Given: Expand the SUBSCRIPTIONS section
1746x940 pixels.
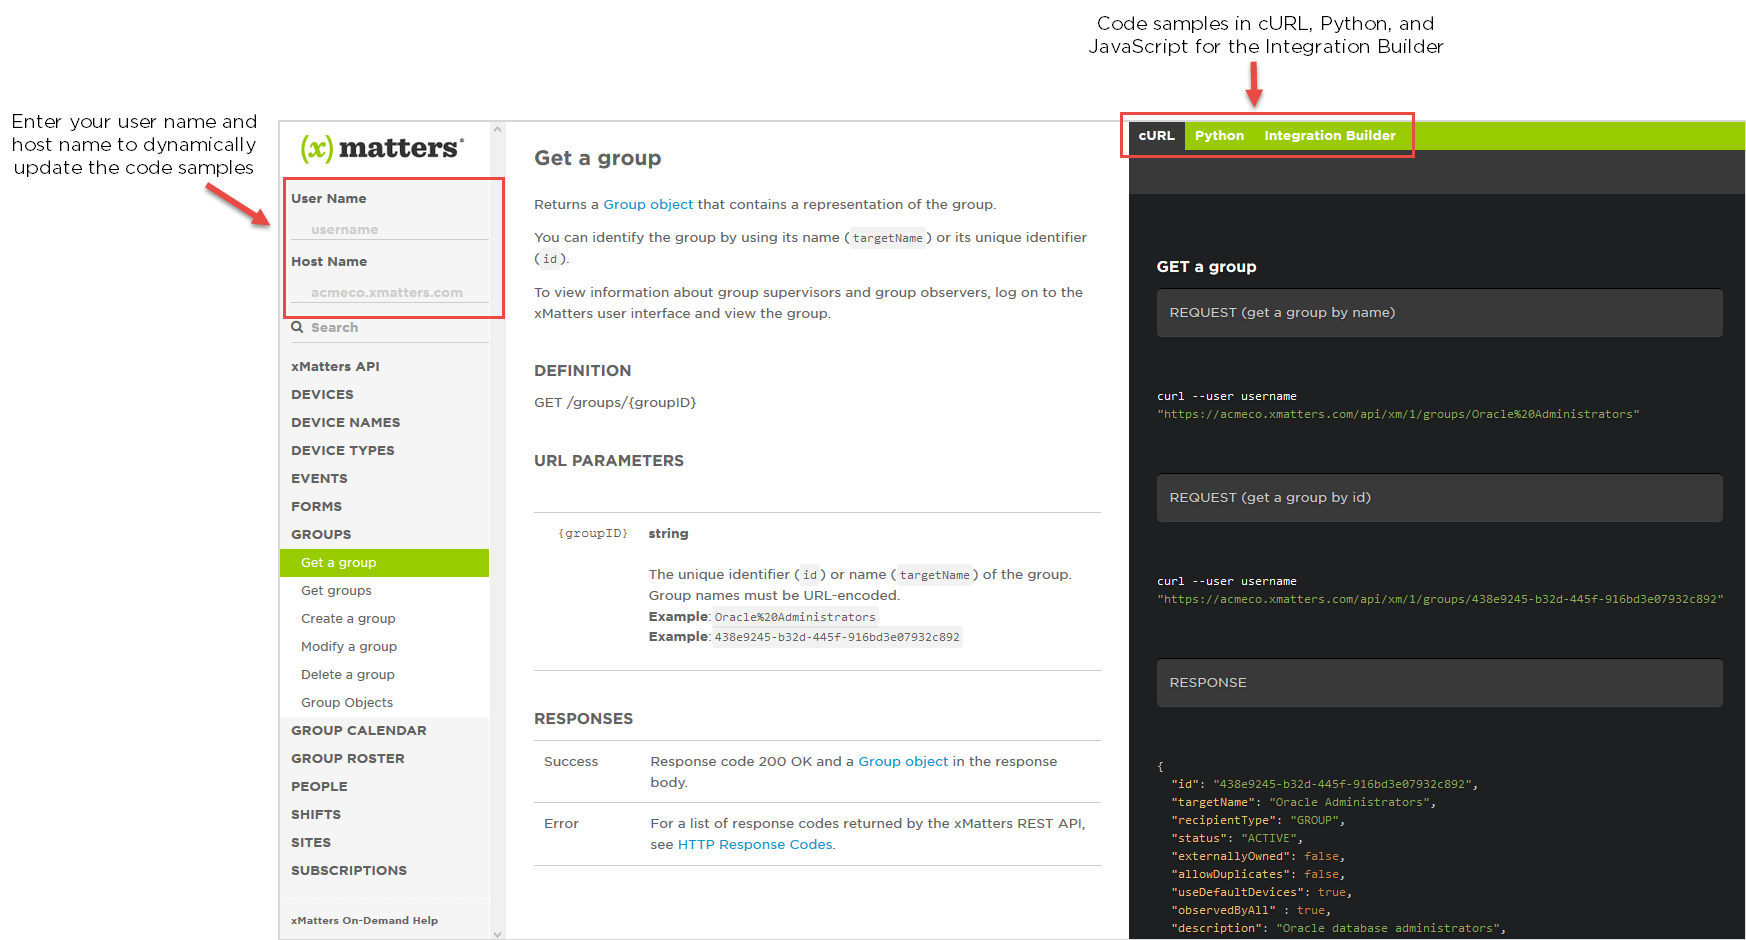Looking at the screenshot, I should [349, 871].
